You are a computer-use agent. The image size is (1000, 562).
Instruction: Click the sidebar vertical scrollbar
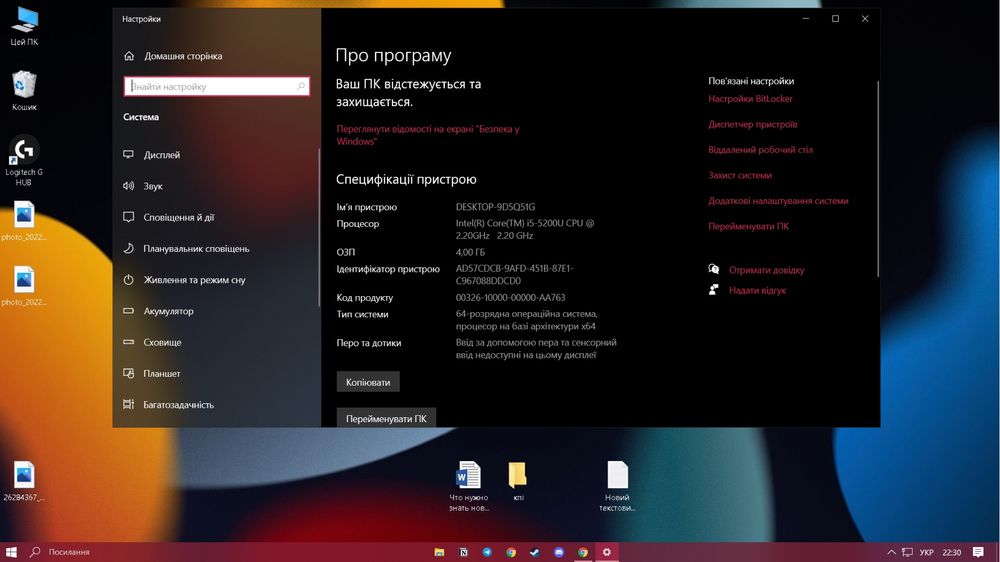point(319,227)
